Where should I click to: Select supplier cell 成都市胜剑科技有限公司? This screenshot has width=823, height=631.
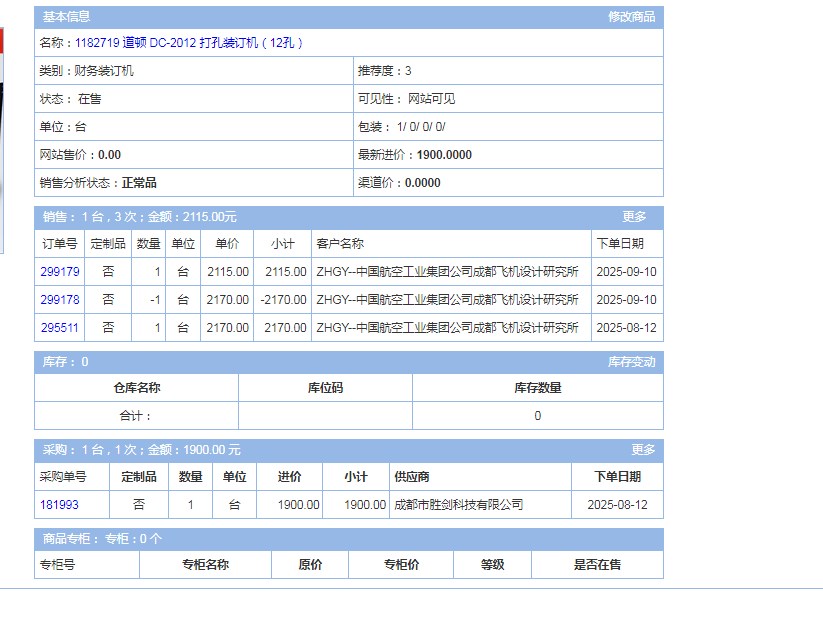(x=458, y=505)
